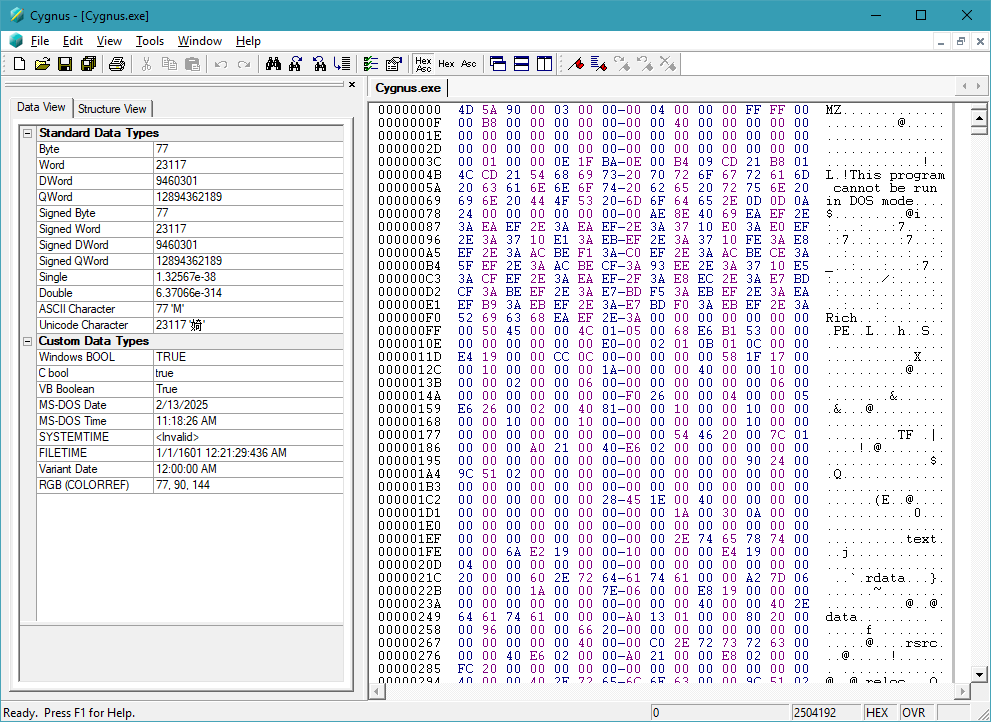
Task: Click the Paste clipboard icon
Action: 192,64
